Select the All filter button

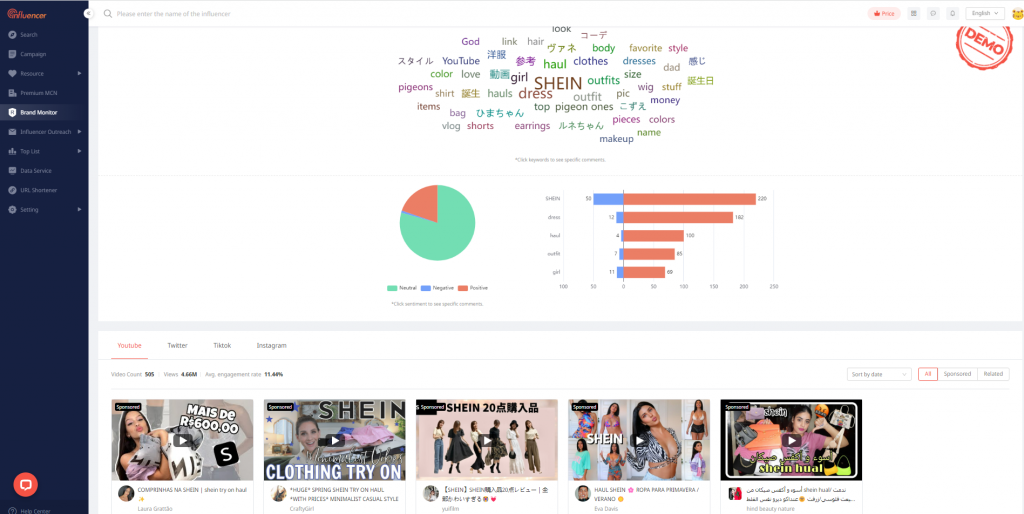point(927,374)
